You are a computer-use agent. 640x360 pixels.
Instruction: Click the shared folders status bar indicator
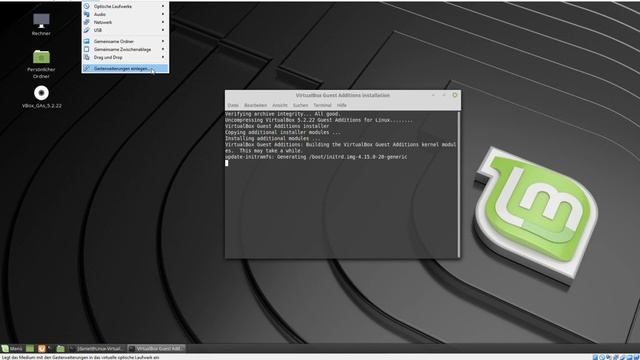(x=629, y=357)
